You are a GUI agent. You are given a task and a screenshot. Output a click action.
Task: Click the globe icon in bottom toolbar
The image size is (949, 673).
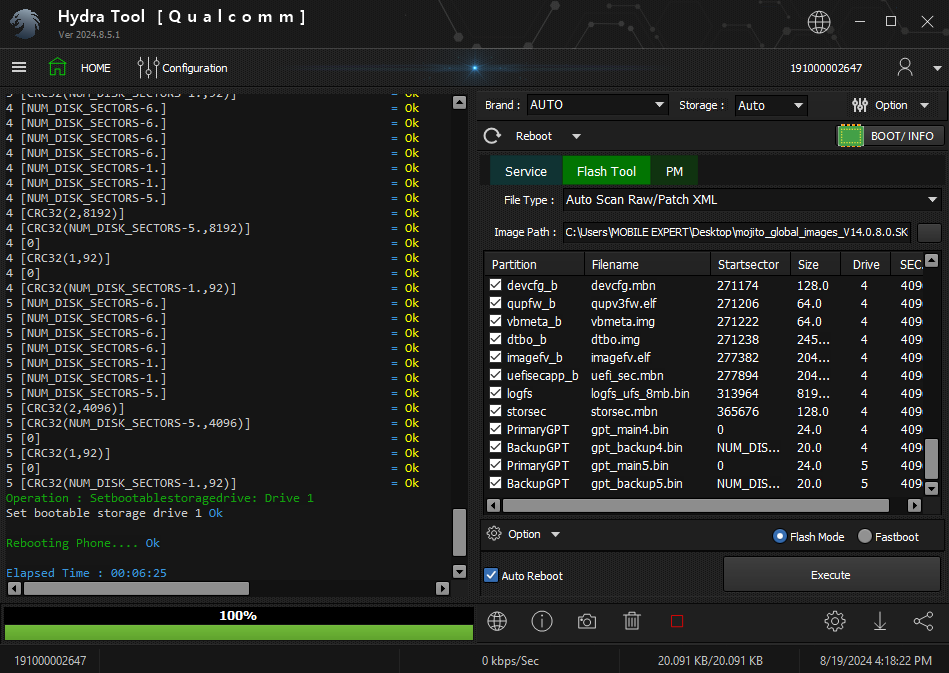497,621
